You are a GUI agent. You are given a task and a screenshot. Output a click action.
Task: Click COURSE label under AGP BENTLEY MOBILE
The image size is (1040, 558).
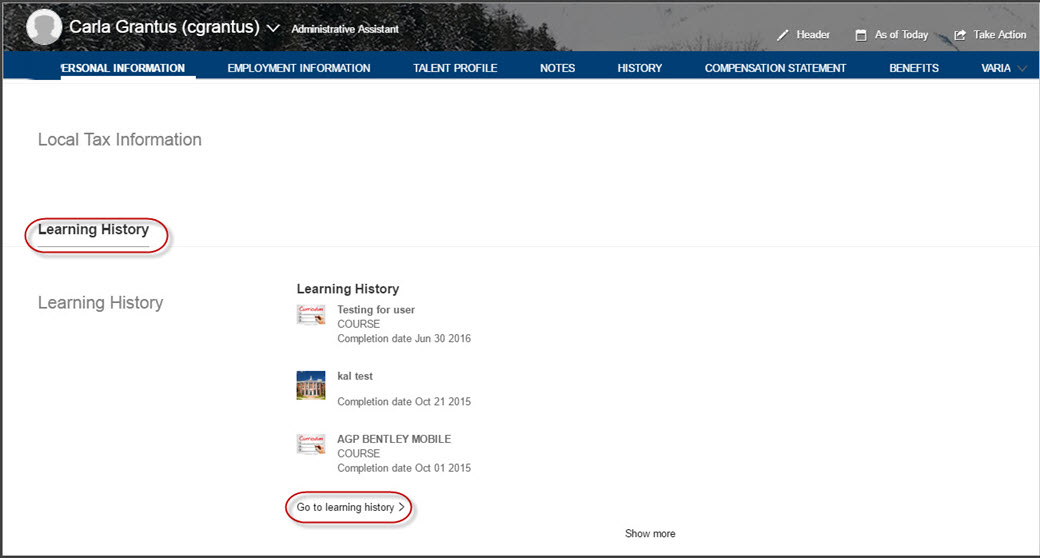point(358,453)
